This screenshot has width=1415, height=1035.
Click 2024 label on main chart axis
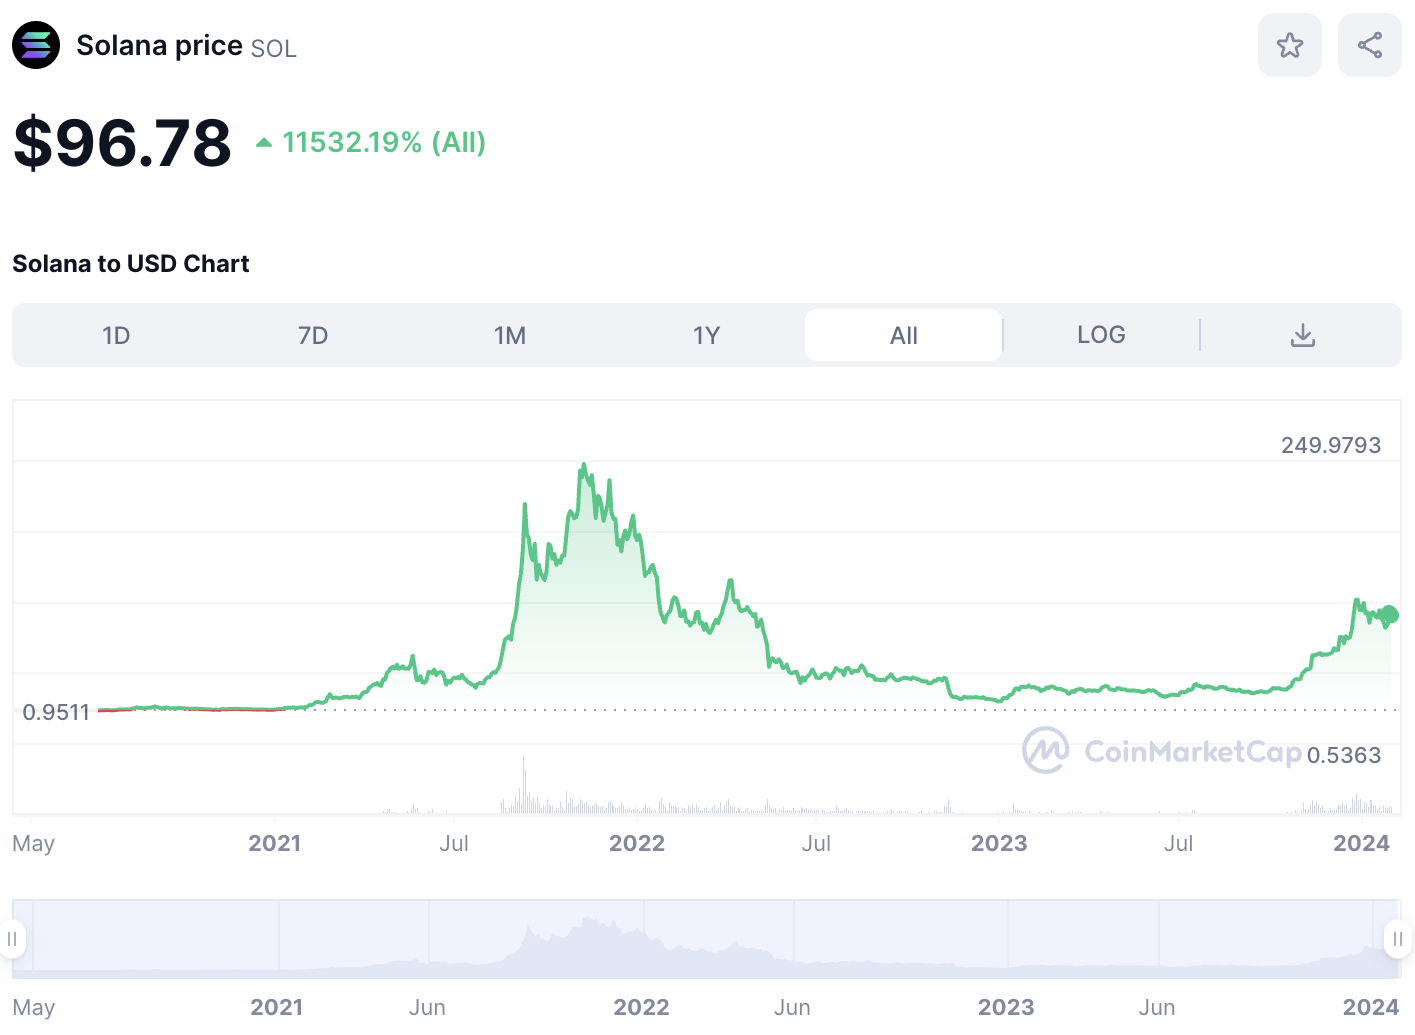pyautogui.click(x=1361, y=843)
